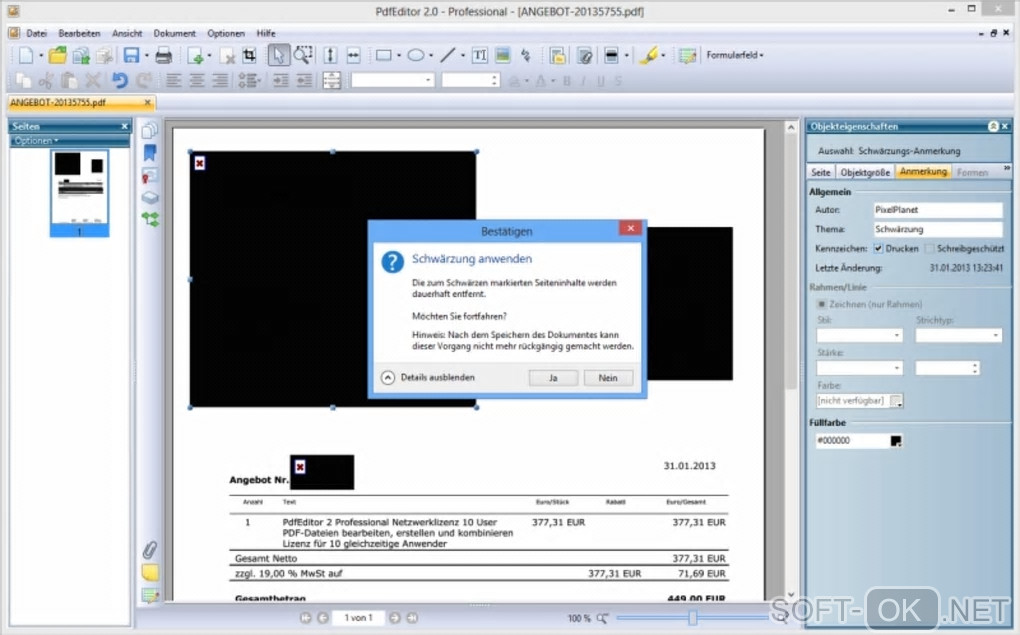Open the Hilfe menu
This screenshot has height=635, width=1020.
[265, 33]
